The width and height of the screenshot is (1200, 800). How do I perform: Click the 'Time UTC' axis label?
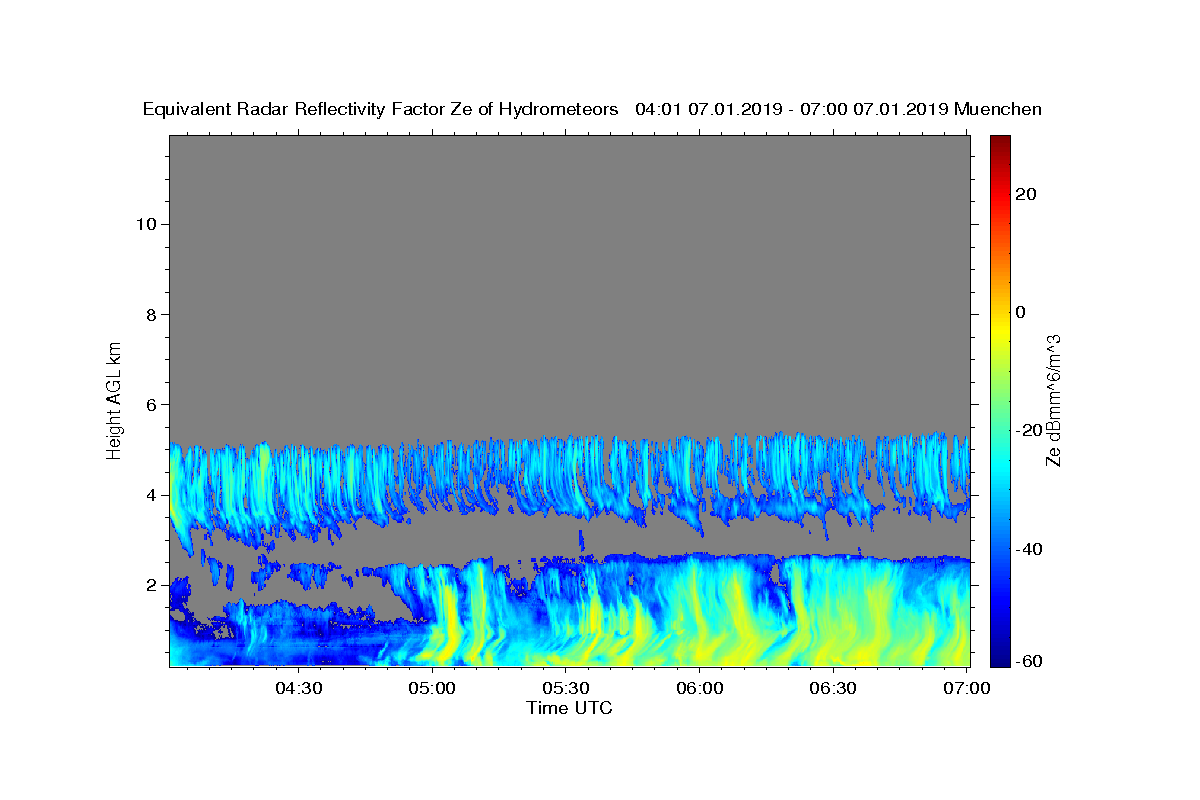tap(569, 708)
